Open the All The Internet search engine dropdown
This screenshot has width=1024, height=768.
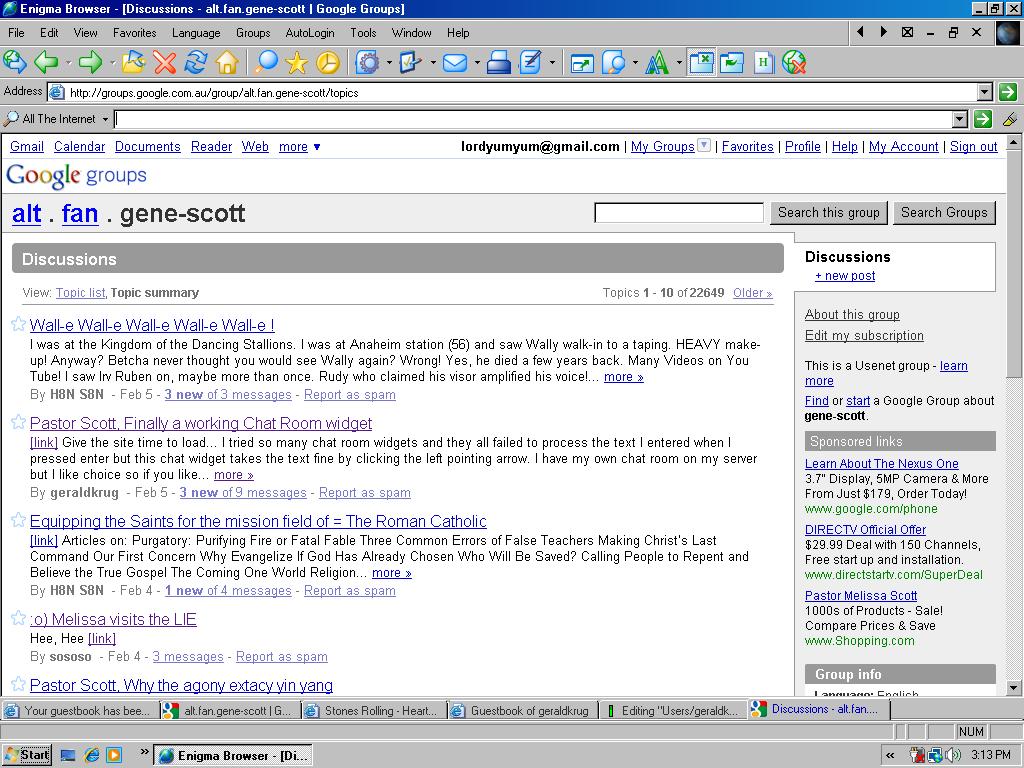(104, 120)
